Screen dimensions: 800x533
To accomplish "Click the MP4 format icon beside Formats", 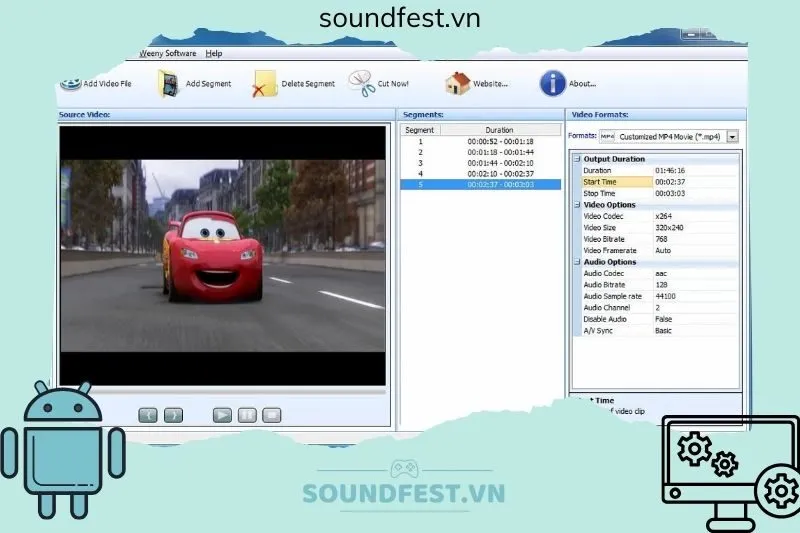I will click(x=607, y=136).
